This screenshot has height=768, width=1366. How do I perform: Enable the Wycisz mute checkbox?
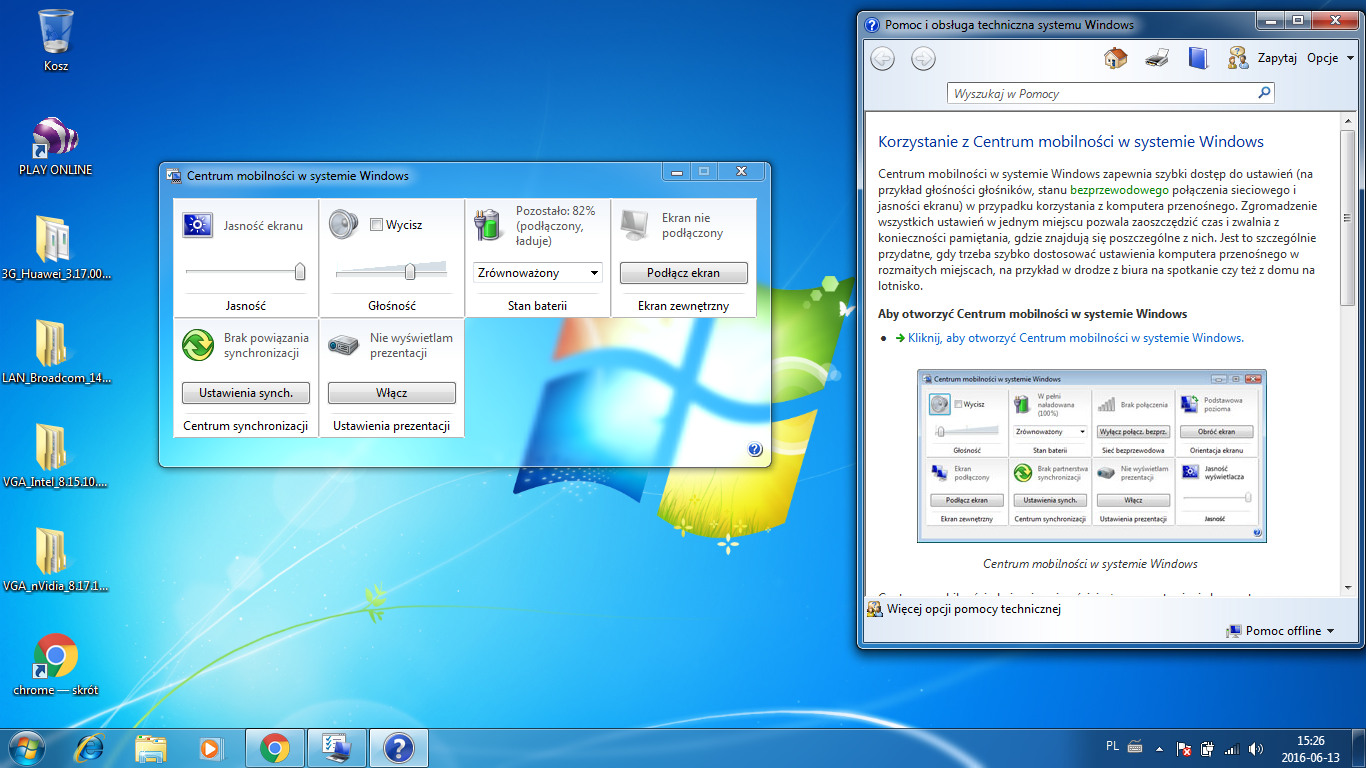(376, 225)
